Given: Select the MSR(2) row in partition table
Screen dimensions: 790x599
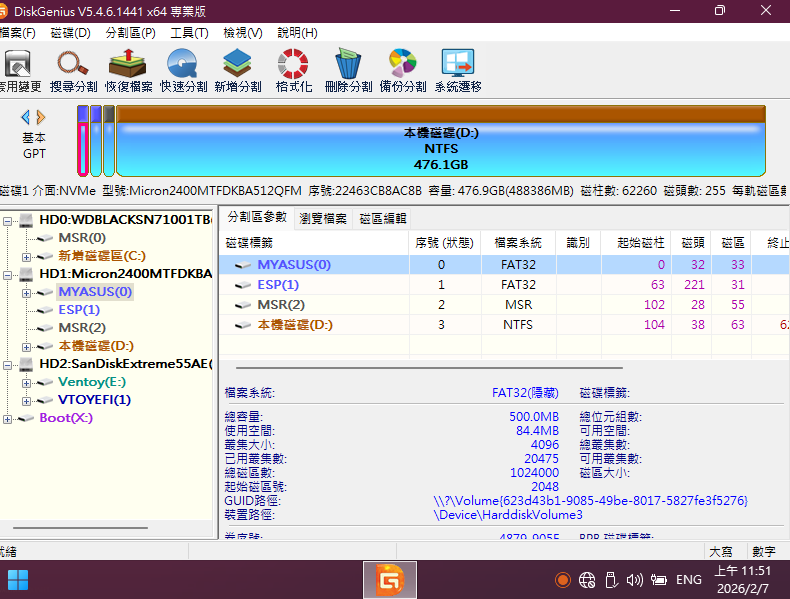Looking at the screenshot, I should (504, 305).
